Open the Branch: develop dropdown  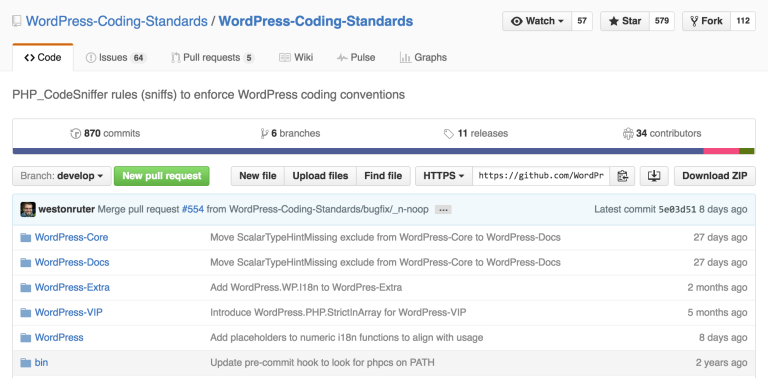click(62, 176)
